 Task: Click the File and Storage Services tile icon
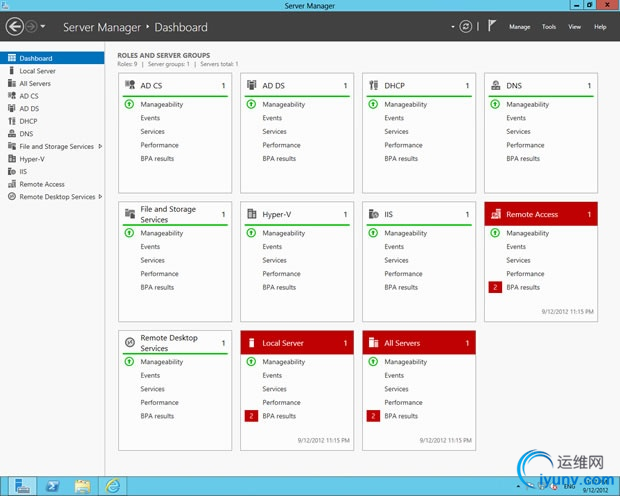(130, 214)
